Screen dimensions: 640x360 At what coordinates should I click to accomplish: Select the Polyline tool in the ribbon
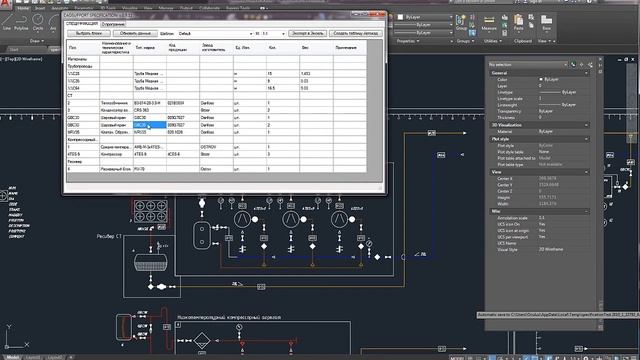[x=21, y=22]
